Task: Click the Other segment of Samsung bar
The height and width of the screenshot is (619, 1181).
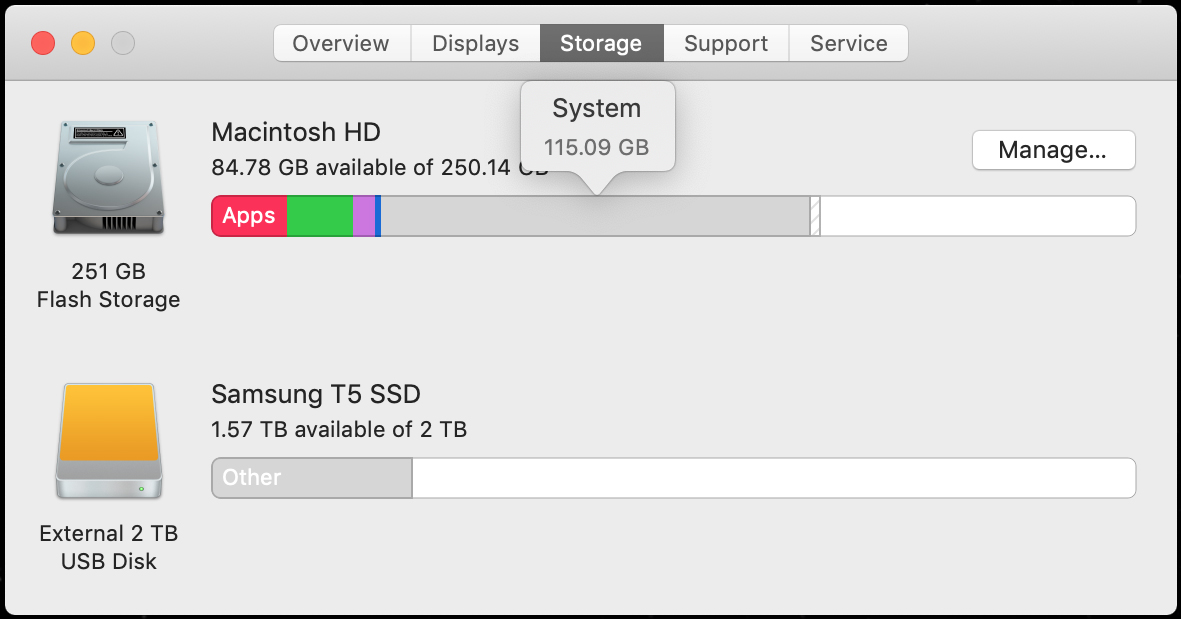Action: [x=312, y=478]
